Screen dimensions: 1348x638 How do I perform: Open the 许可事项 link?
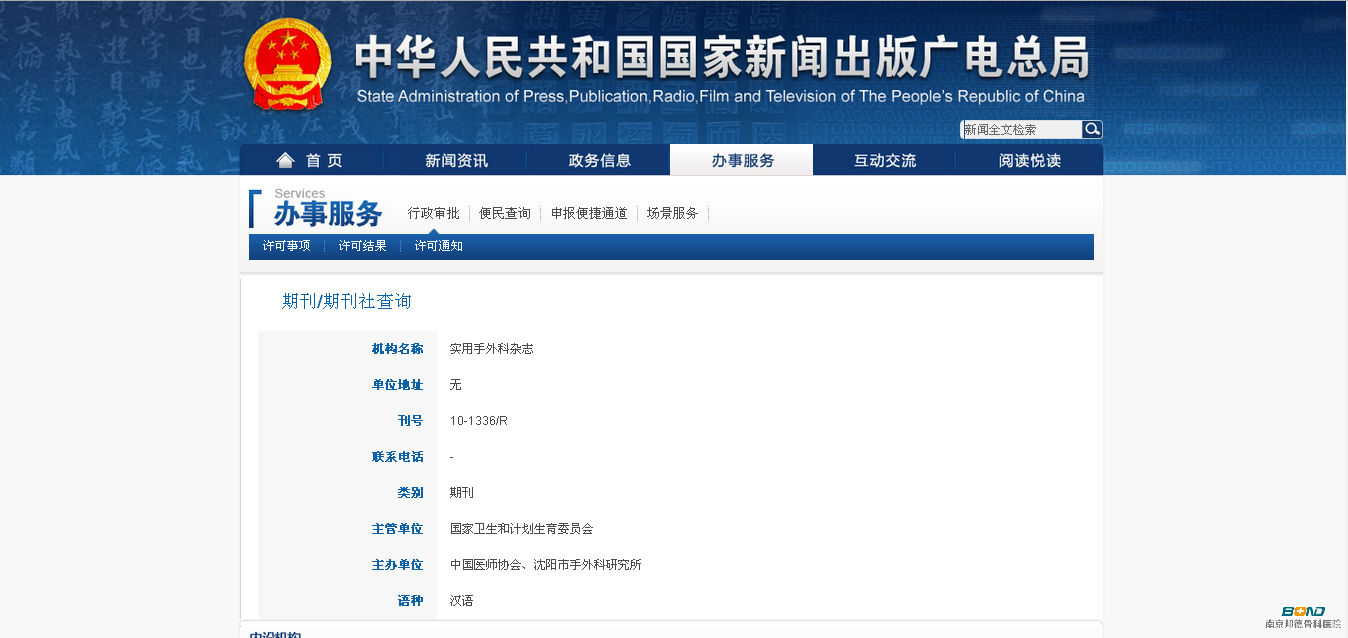click(x=287, y=246)
